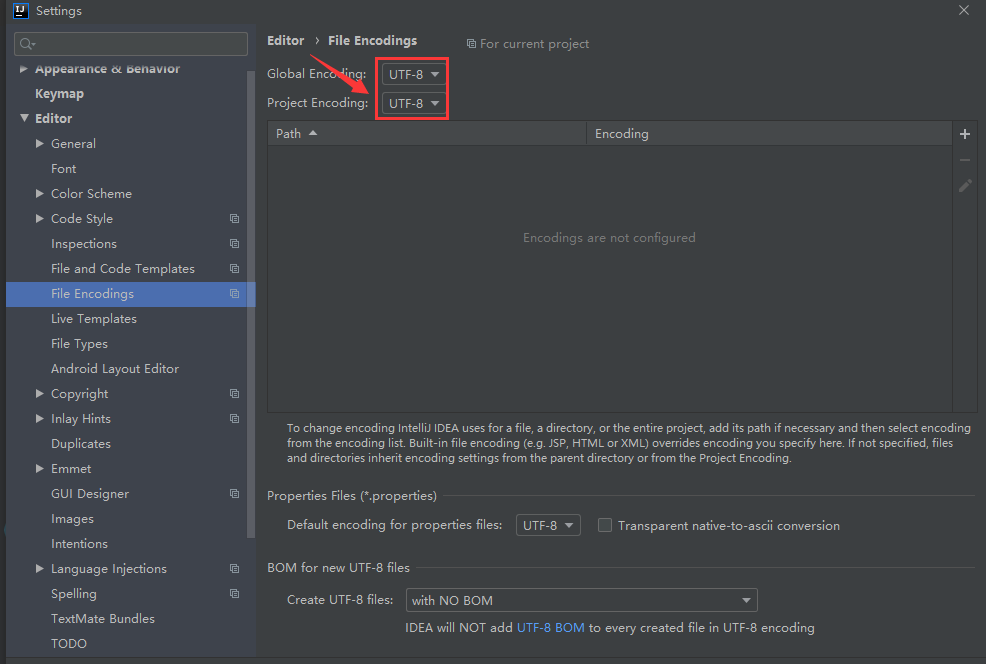986x664 pixels.
Task: Open Intentions settings page
Action: click(79, 544)
